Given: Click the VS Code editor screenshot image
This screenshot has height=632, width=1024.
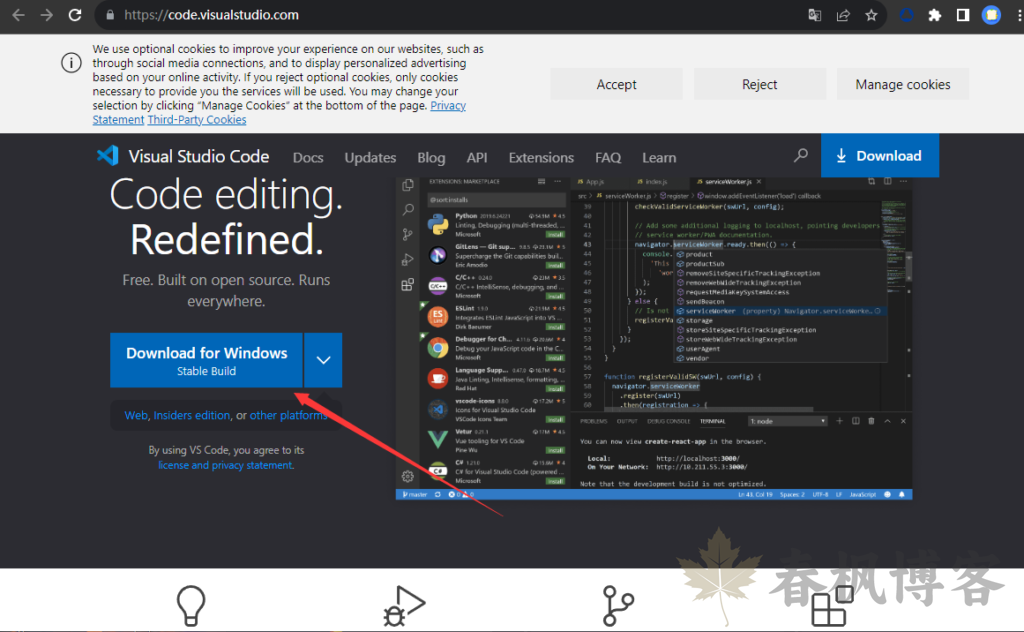Looking at the screenshot, I should click(x=654, y=338).
